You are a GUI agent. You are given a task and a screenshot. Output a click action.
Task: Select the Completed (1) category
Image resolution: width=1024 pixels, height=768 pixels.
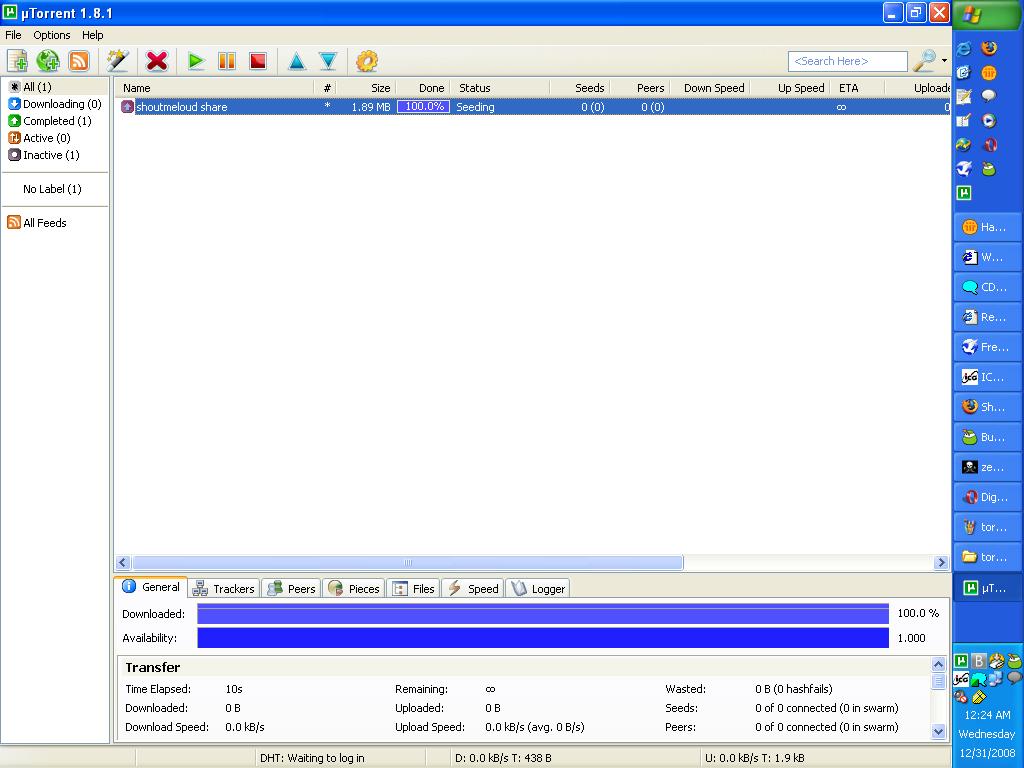tap(50, 121)
